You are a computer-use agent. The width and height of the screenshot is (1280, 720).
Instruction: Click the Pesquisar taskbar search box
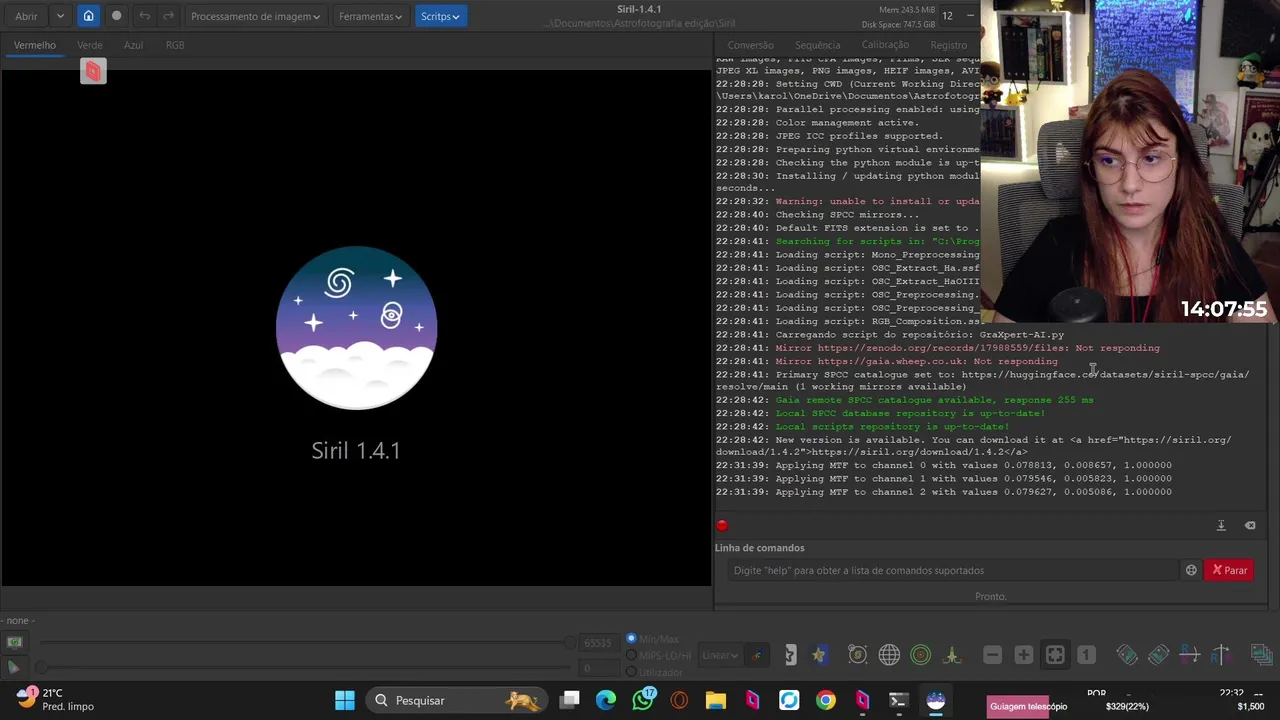click(x=455, y=700)
